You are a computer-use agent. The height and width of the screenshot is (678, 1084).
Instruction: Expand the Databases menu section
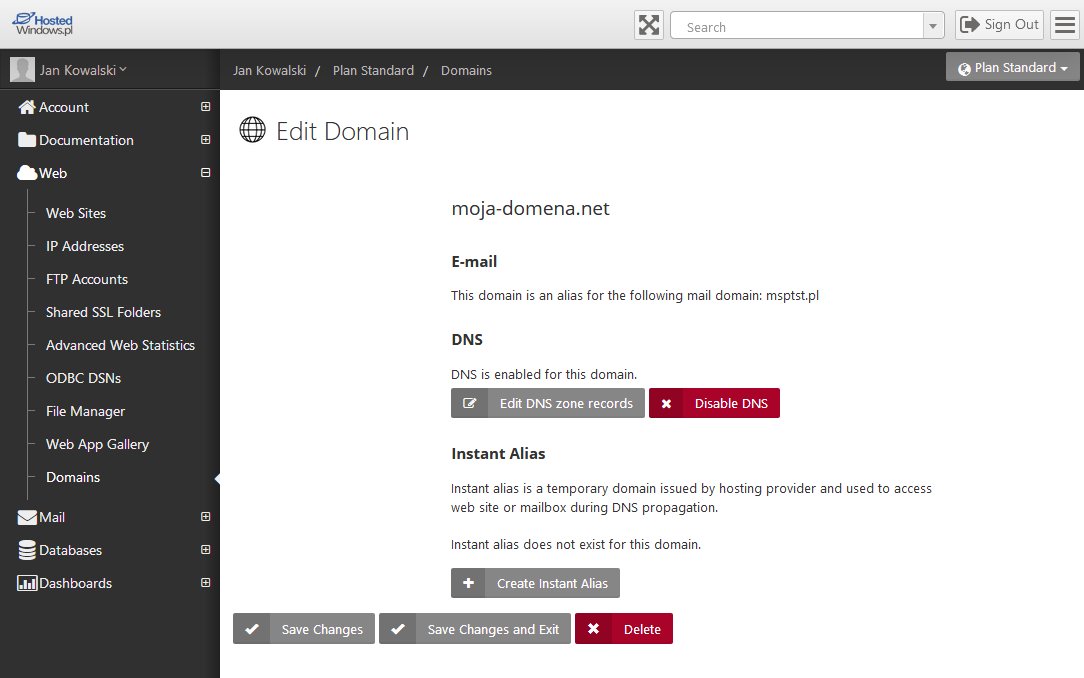[205, 549]
